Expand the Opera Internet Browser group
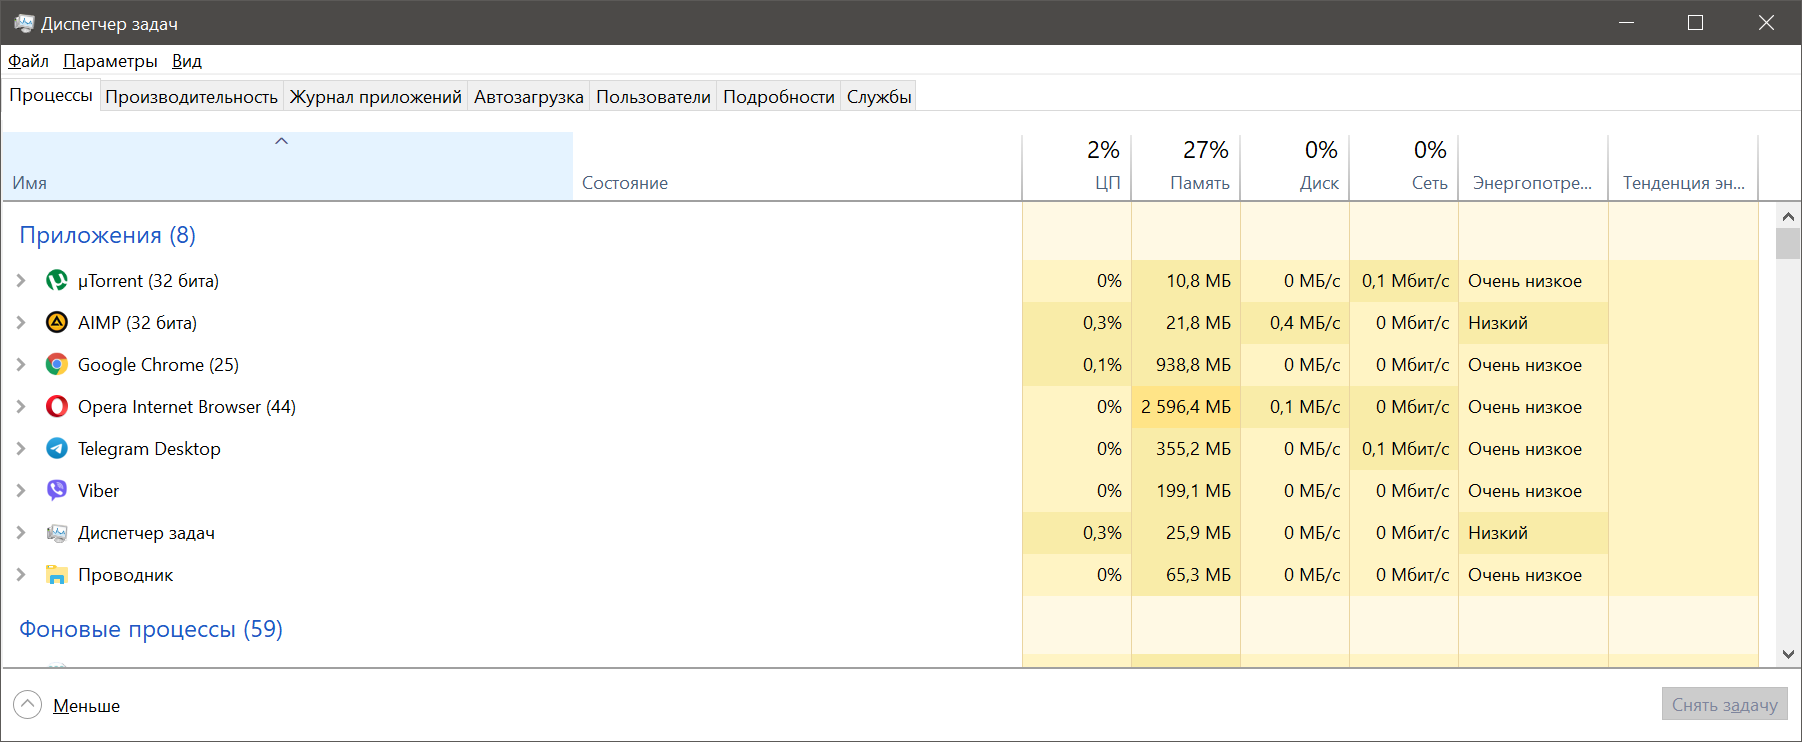The image size is (1802, 742). coord(21,407)
